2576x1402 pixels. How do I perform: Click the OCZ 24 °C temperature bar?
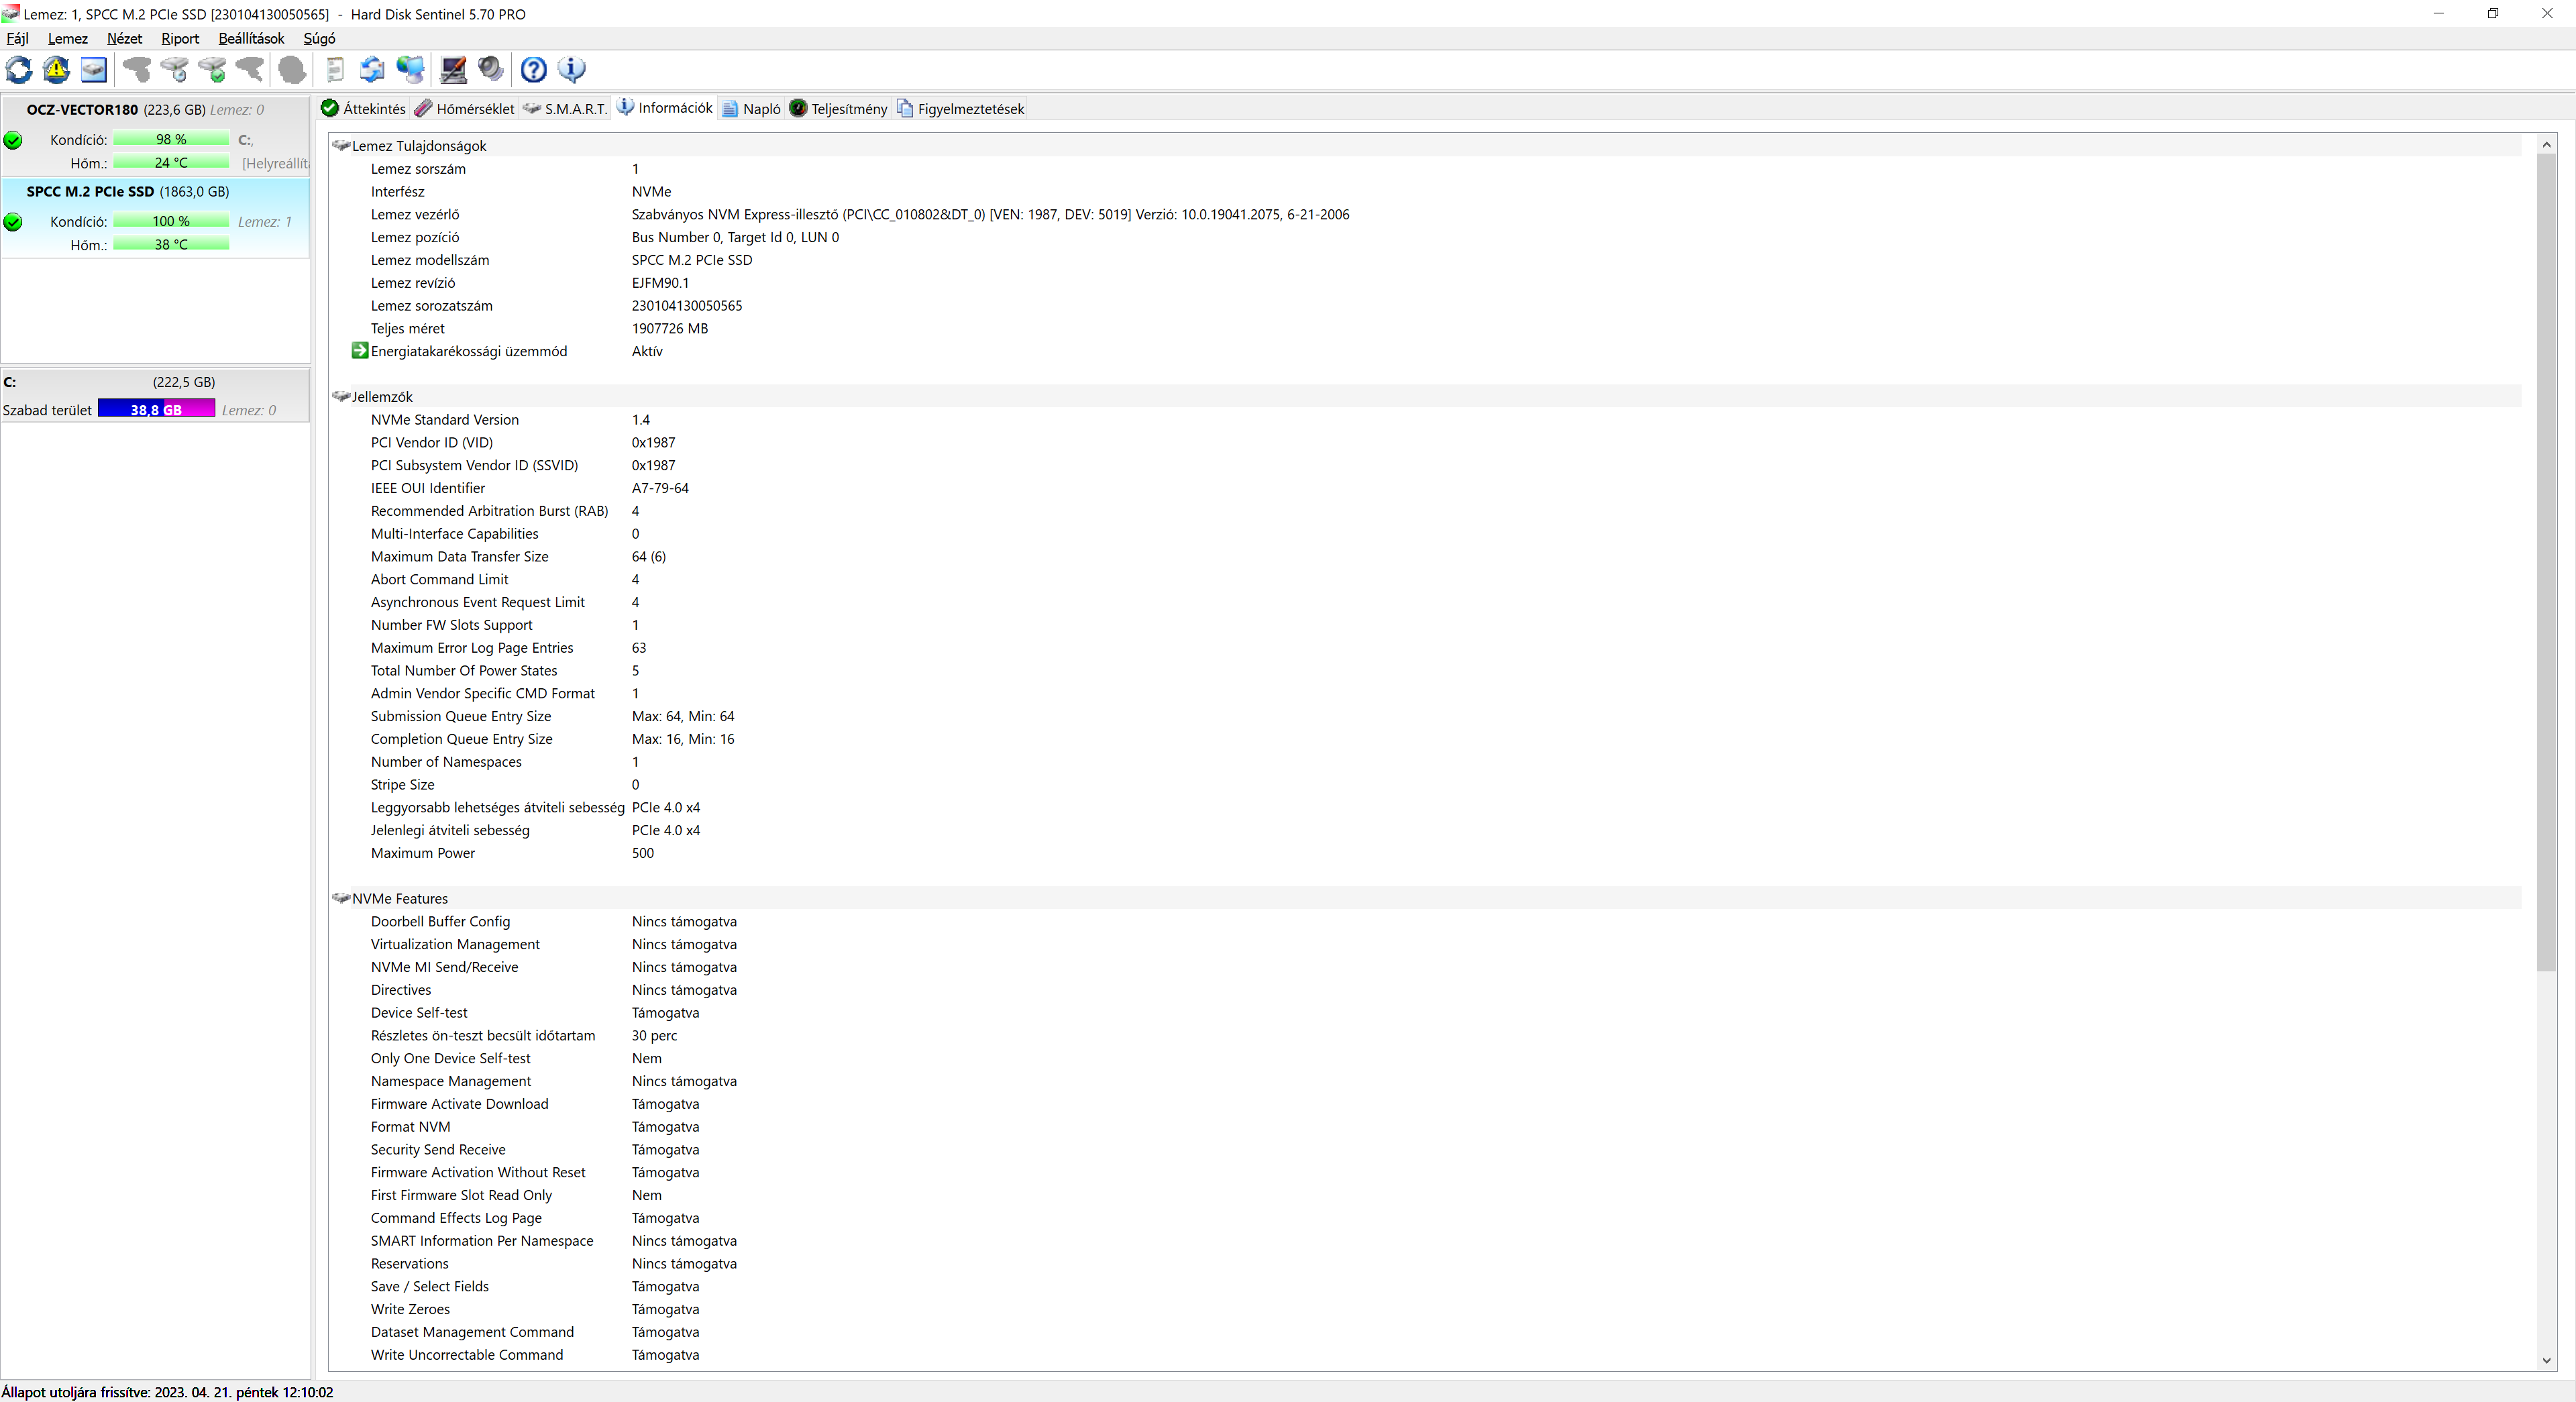click(171, 163)
